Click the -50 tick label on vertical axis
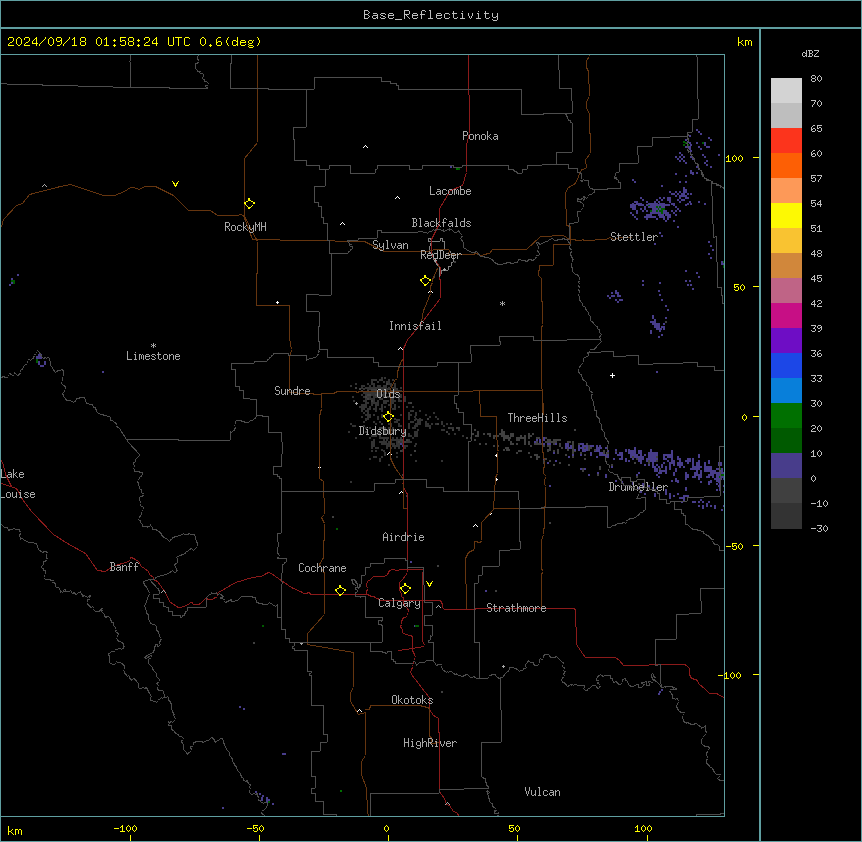862x842 pixels. tap(735, 546)
